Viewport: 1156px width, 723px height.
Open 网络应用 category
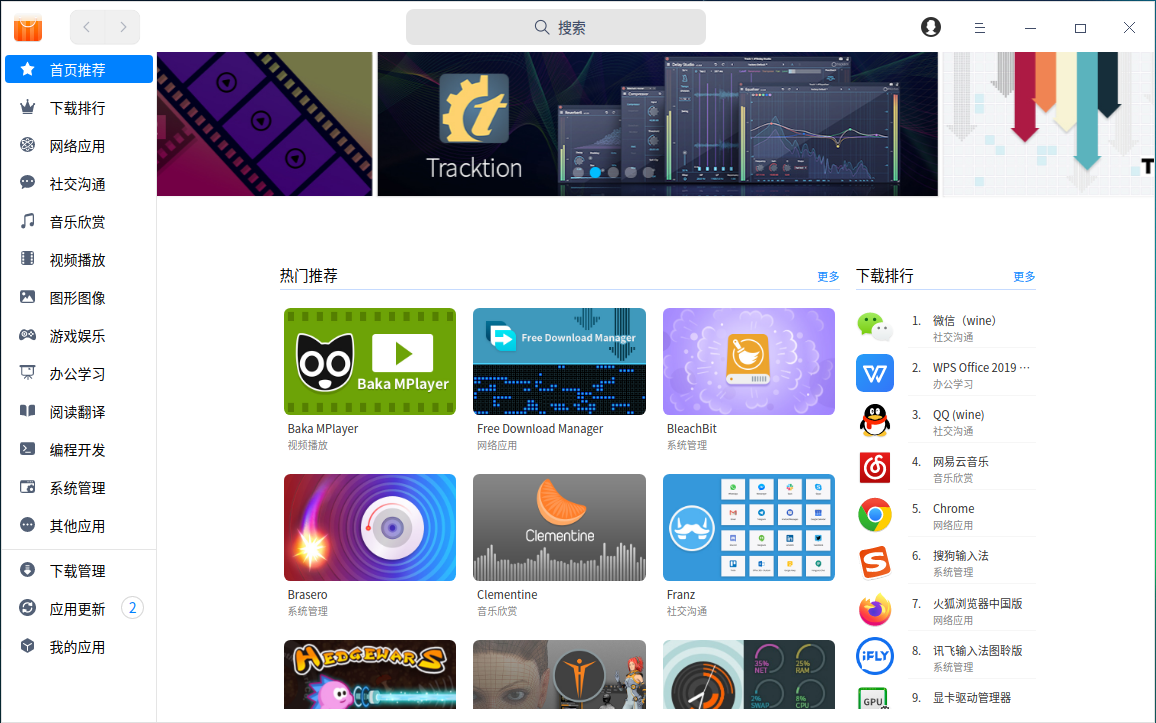[x=79, y=146]
